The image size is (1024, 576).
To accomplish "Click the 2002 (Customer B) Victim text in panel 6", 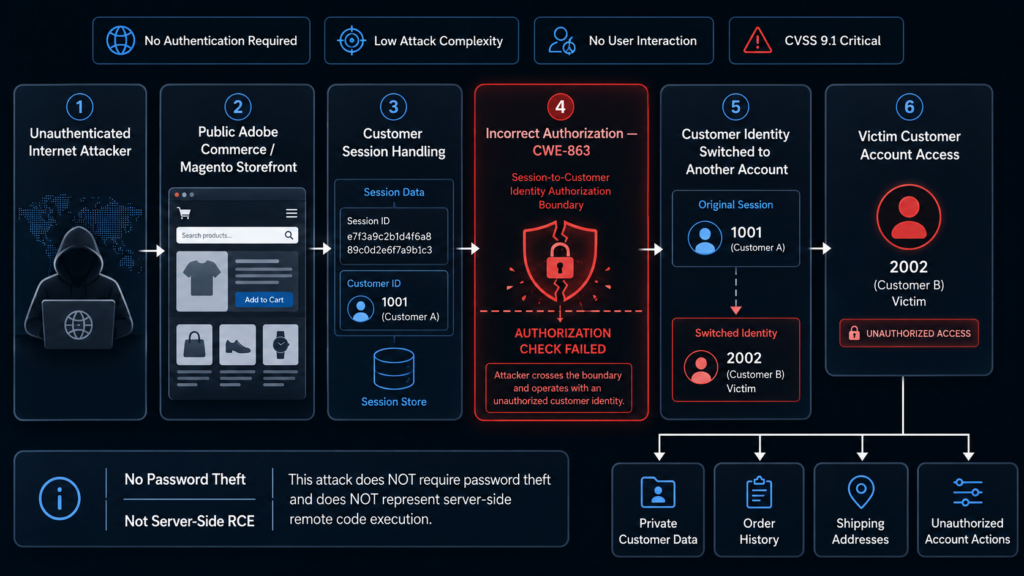I will 908,283.
